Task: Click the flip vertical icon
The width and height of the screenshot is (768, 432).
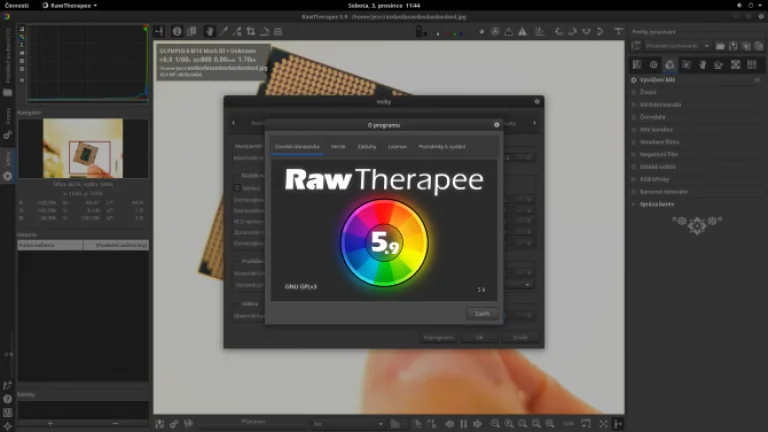Action: click(x=600, y=31)
